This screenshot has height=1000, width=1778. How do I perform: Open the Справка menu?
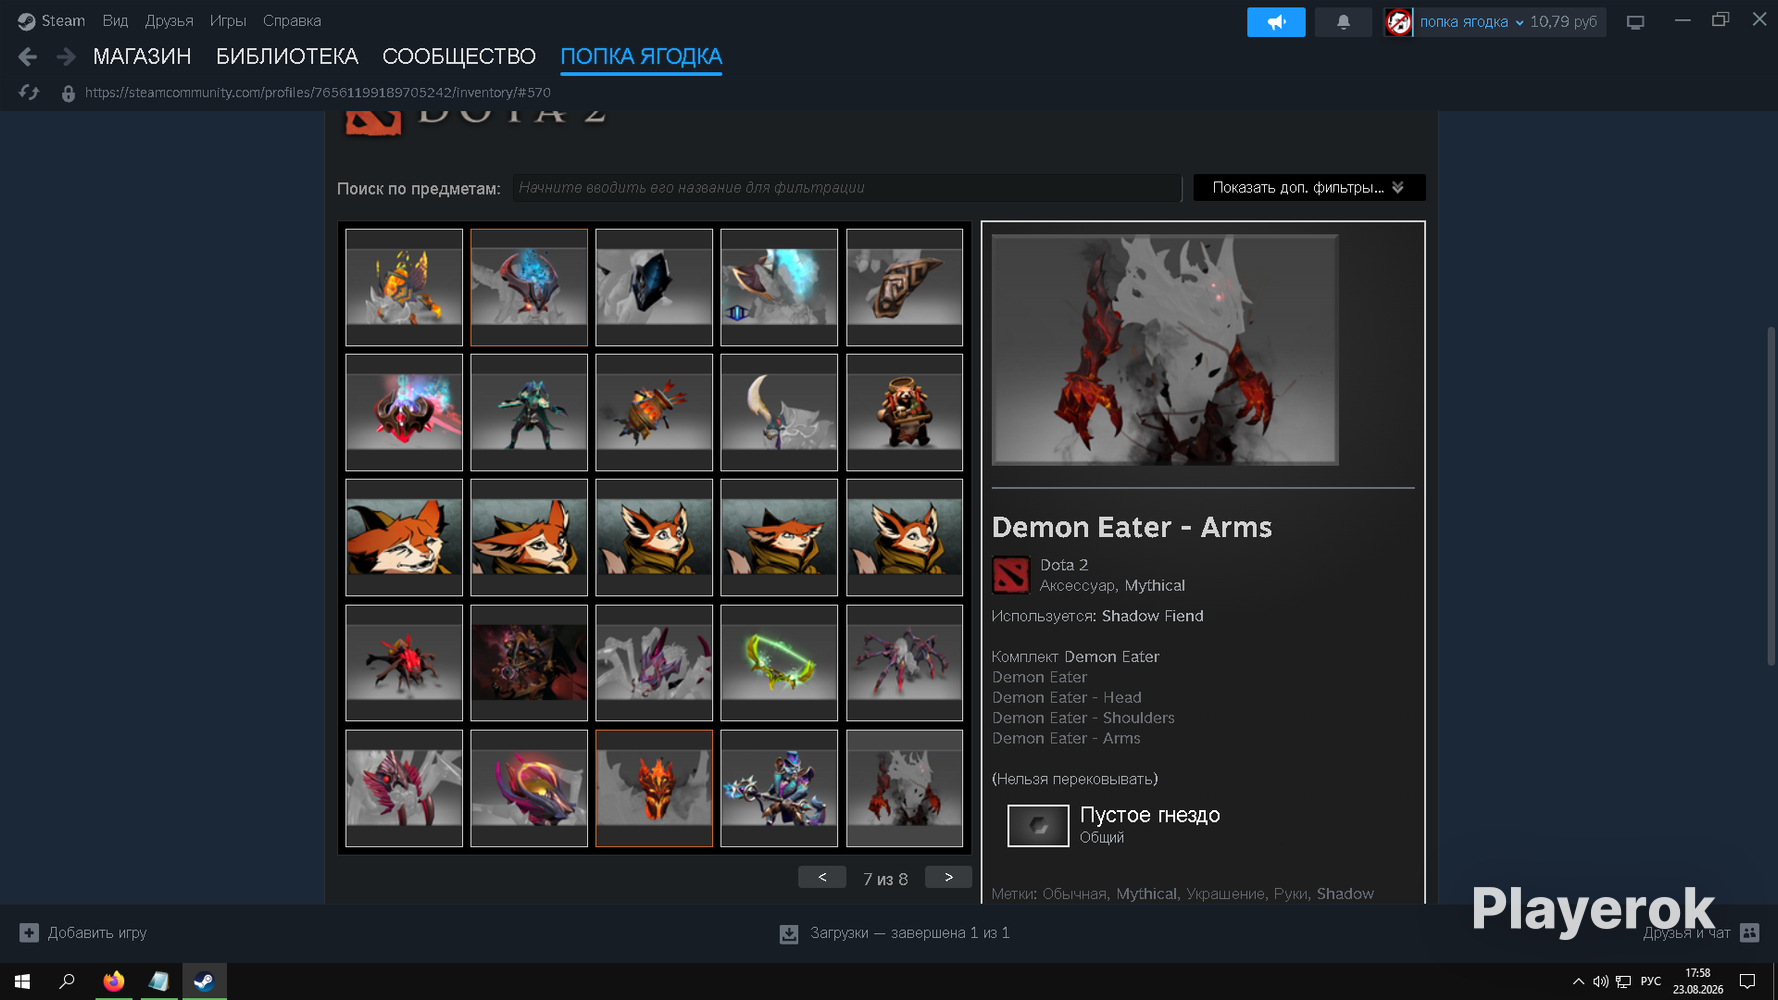[292, 21]
